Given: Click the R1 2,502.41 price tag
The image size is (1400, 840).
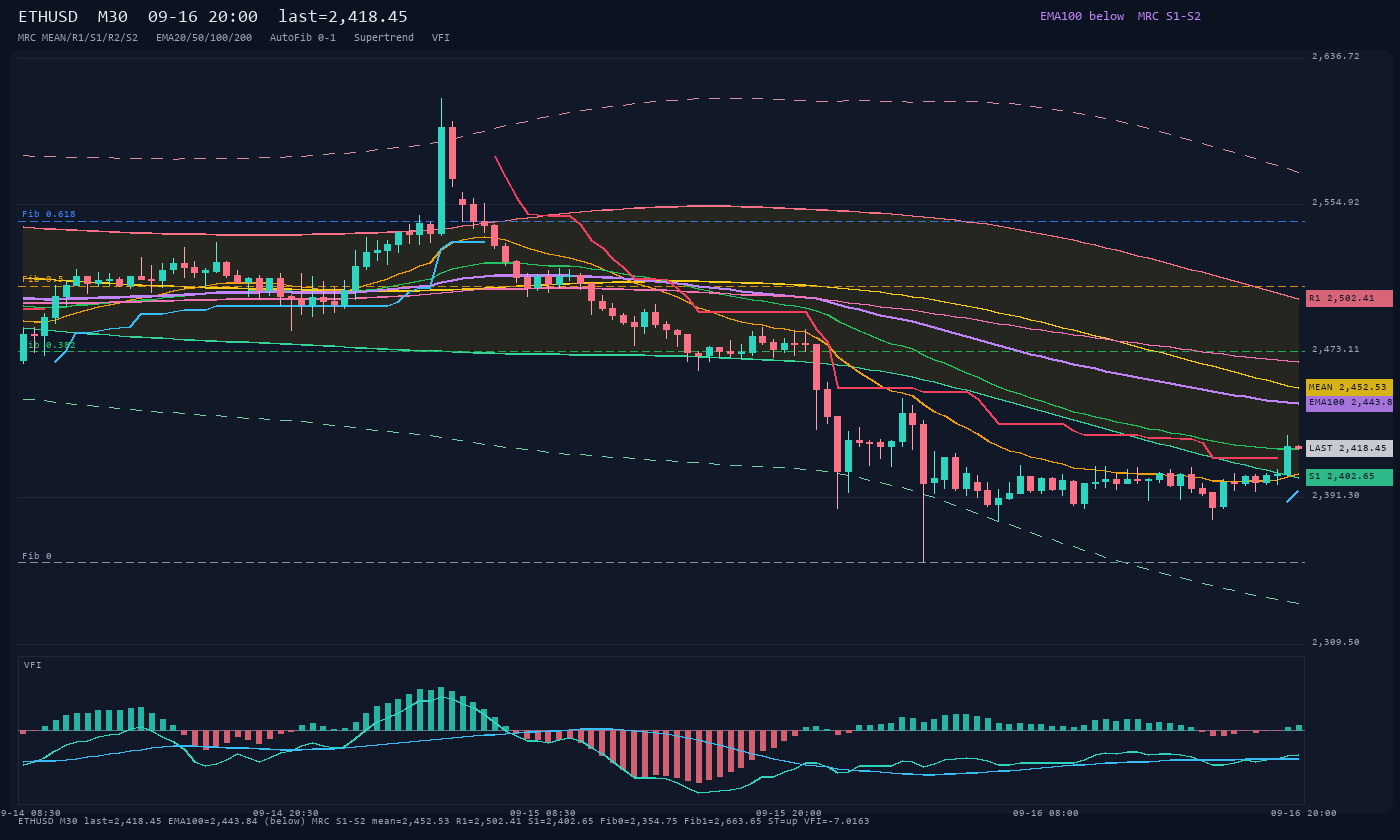Looking at the screenshot, I should [1349, 298].
